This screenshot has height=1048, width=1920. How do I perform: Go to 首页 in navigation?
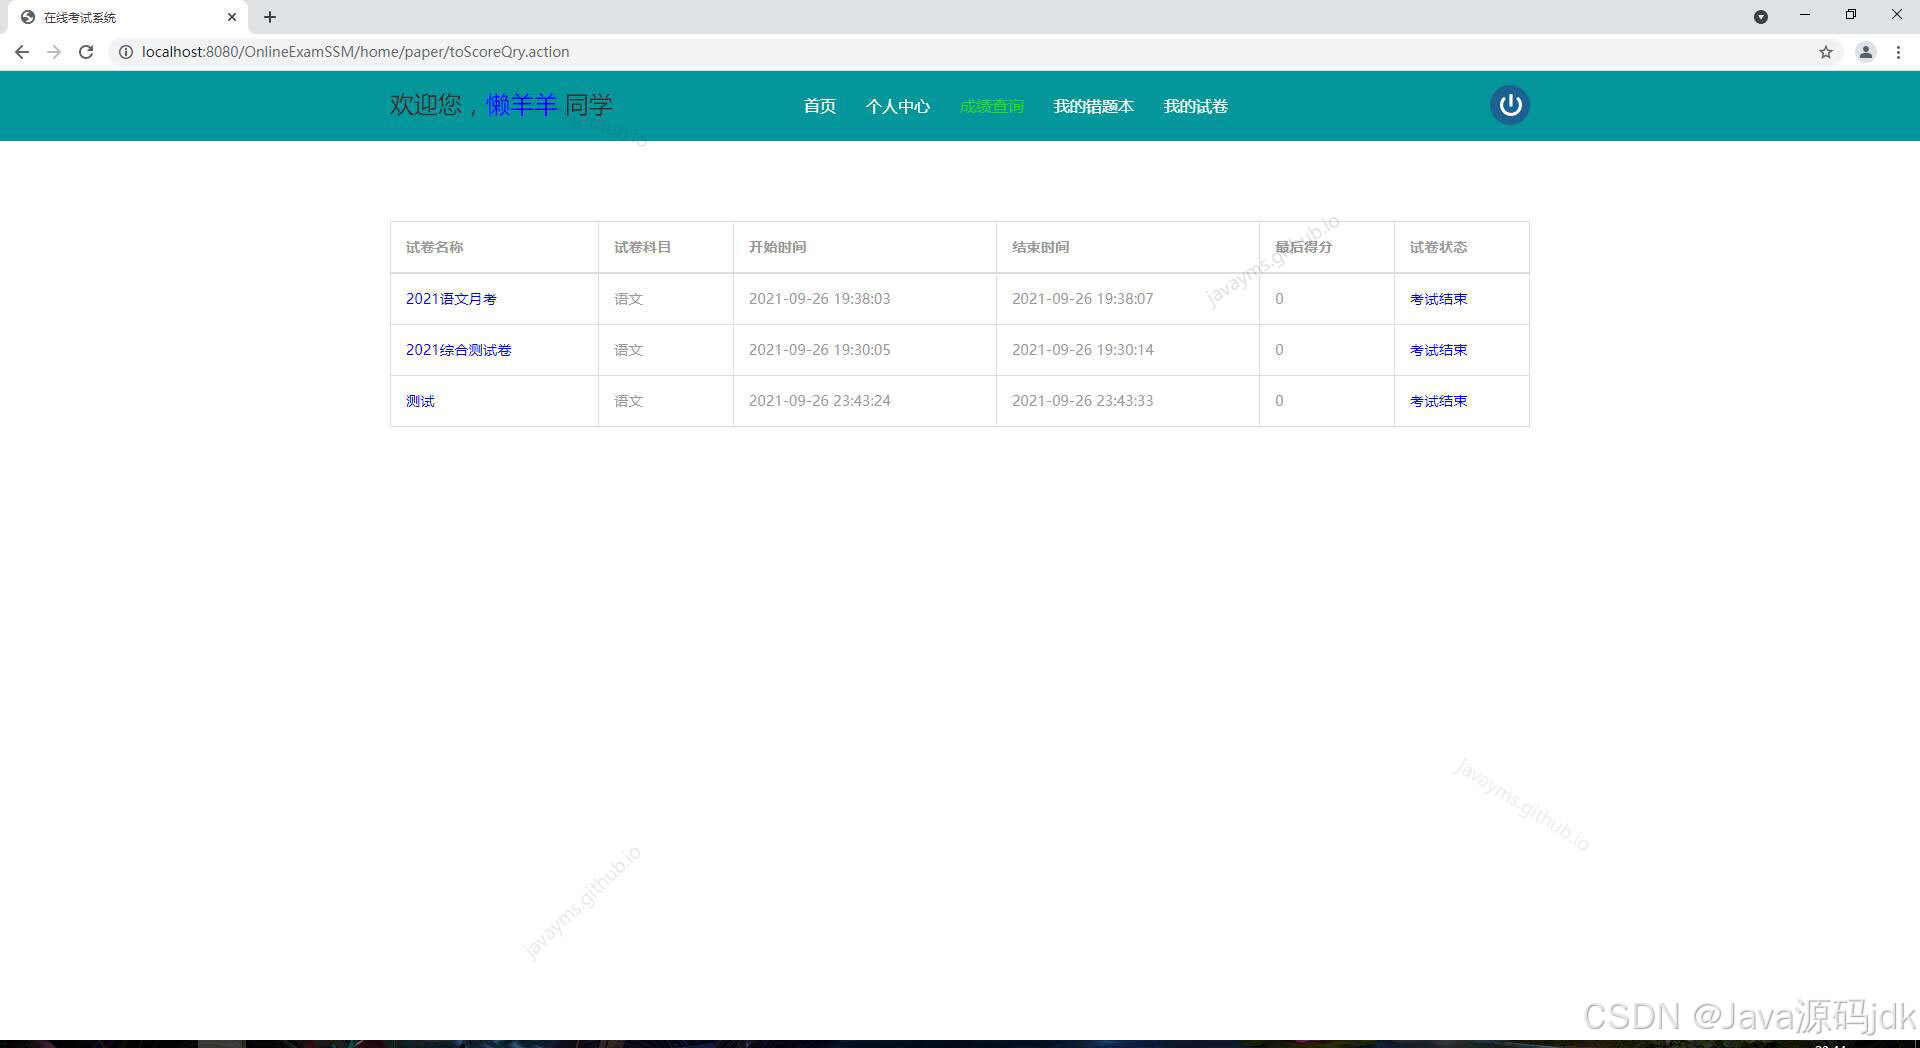coord(819,106)
